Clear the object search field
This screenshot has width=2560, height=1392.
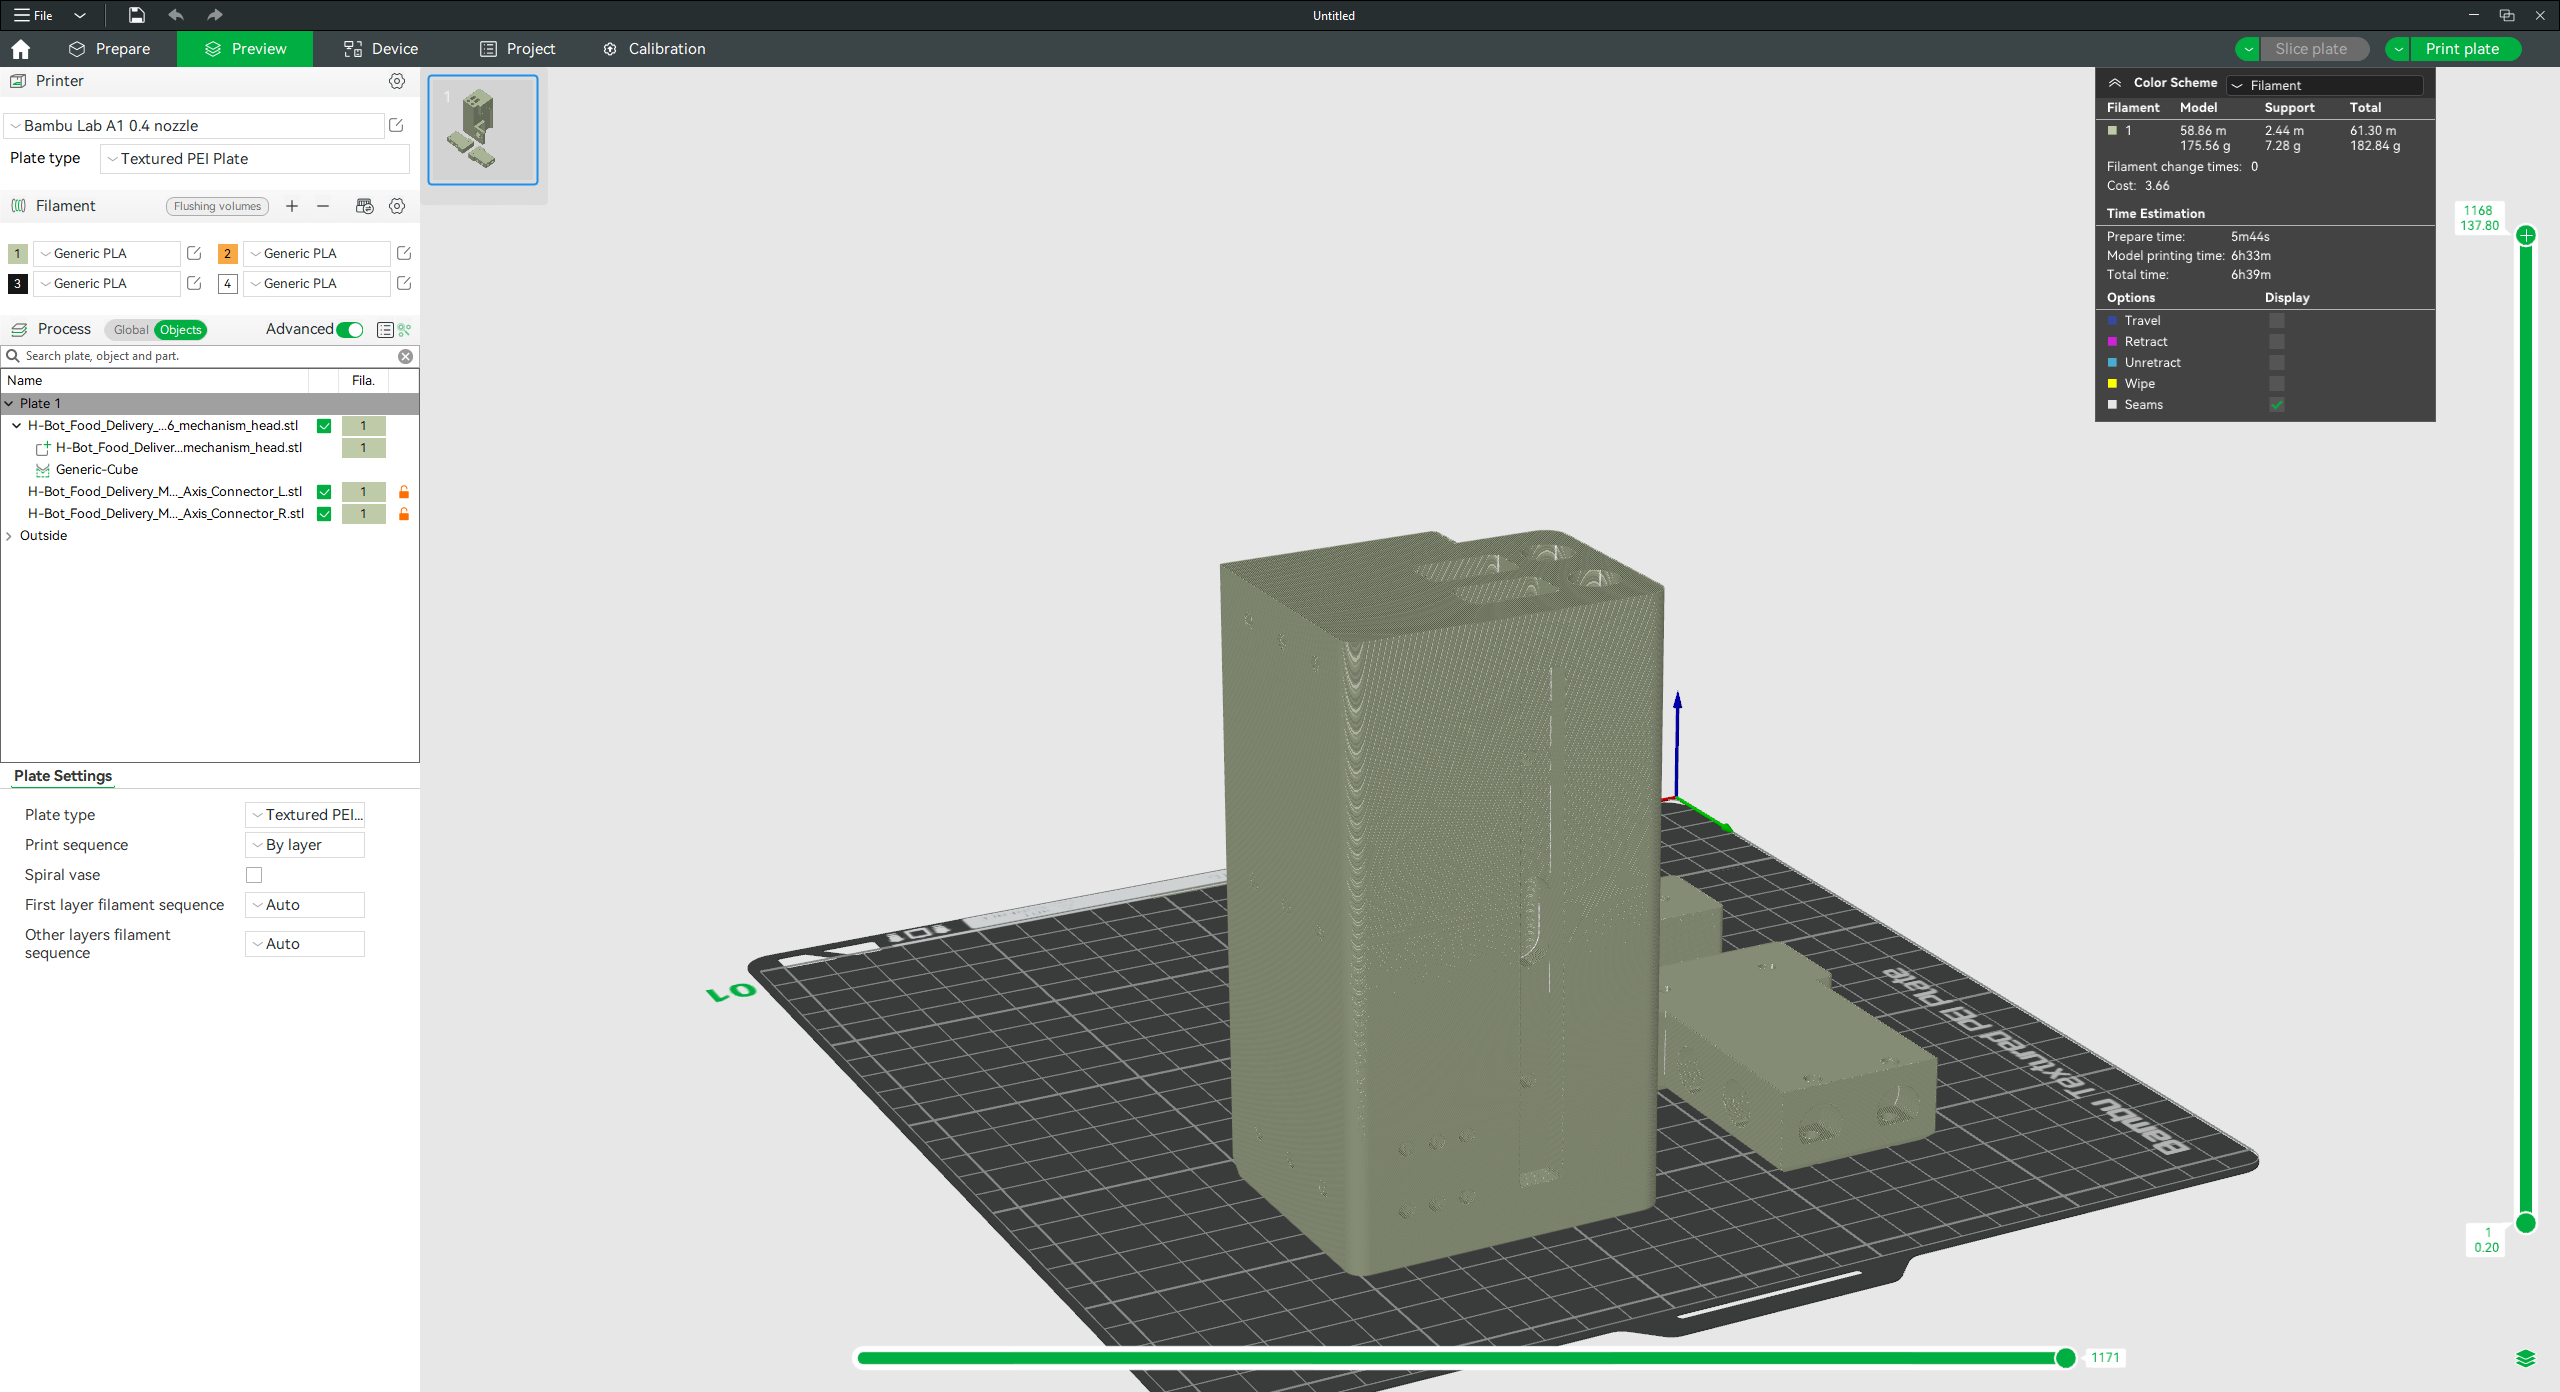pyautogui.click(x=405, y=356)
